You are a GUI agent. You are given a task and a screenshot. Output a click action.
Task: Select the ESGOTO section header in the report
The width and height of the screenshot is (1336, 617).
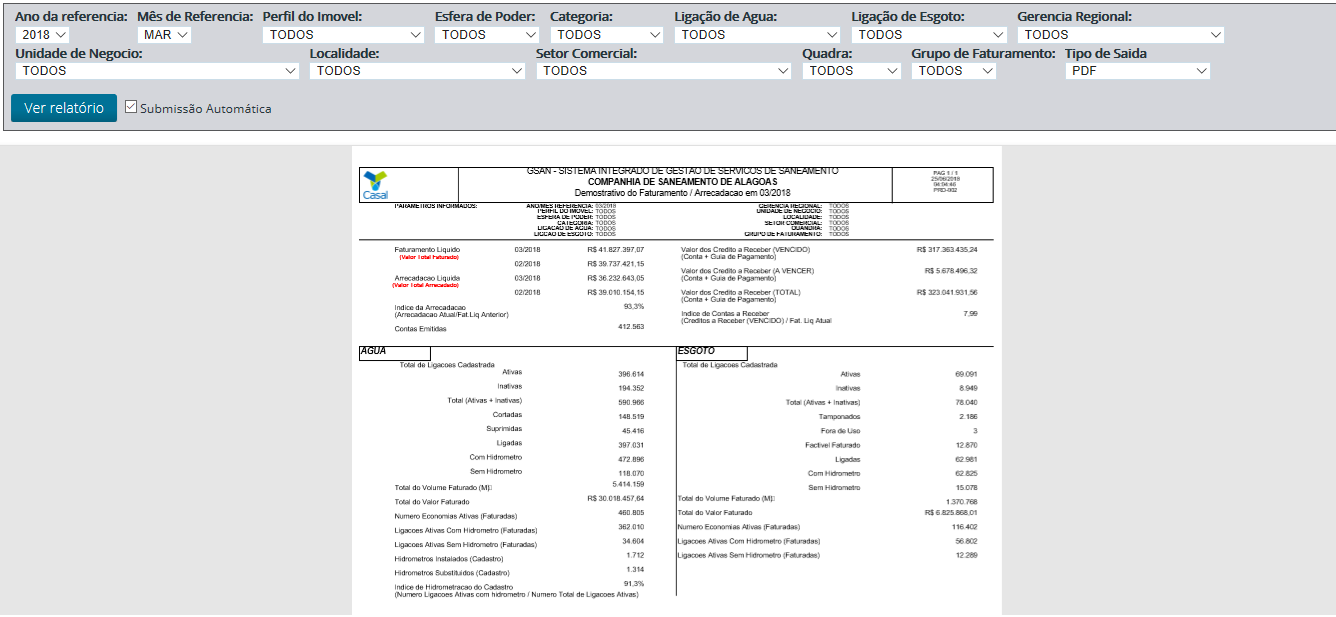(697, 352)
